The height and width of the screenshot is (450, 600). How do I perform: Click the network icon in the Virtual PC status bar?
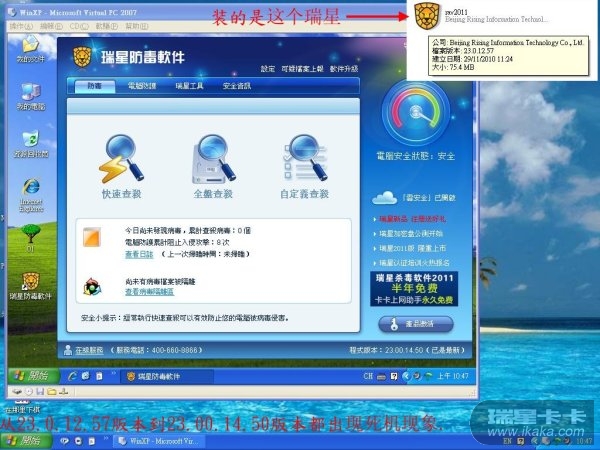coord(64,391)
